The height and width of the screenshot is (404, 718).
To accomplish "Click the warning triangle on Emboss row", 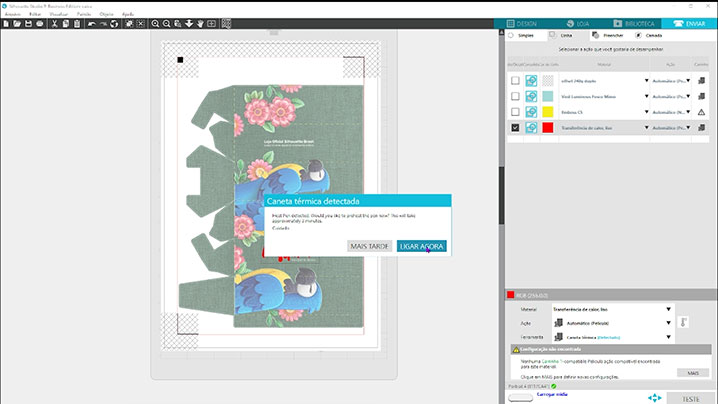I will coord(701,112).
